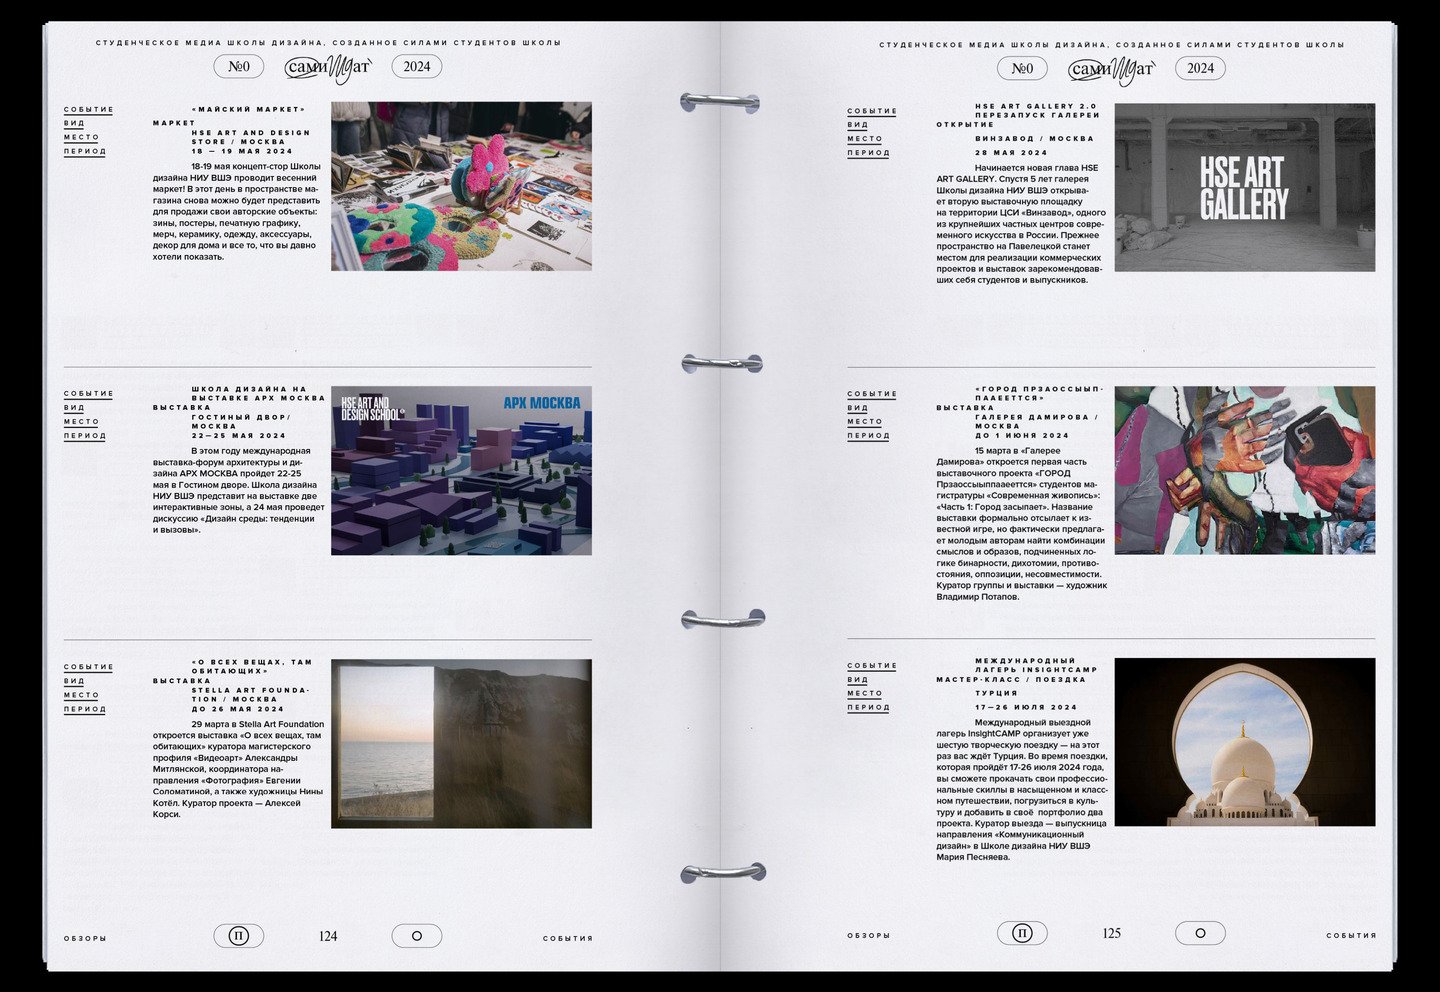Click the paragraph starting "18-19 мая концепт-стор"
Screen dimensions: 1440x992
pyautogui.click(x=239, y=211)
